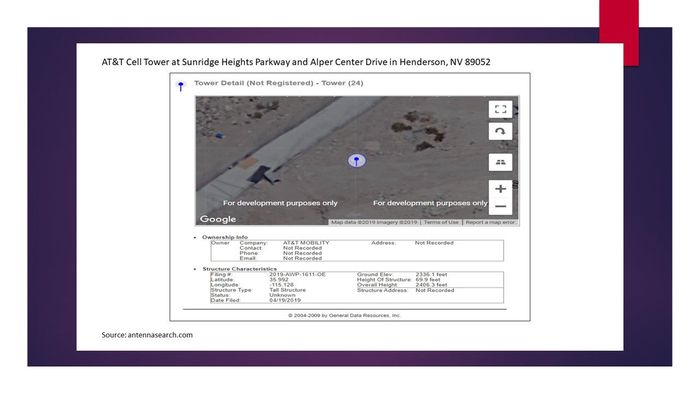
Task: Click the Structure Characteristics section header
Action: [240, 269]
